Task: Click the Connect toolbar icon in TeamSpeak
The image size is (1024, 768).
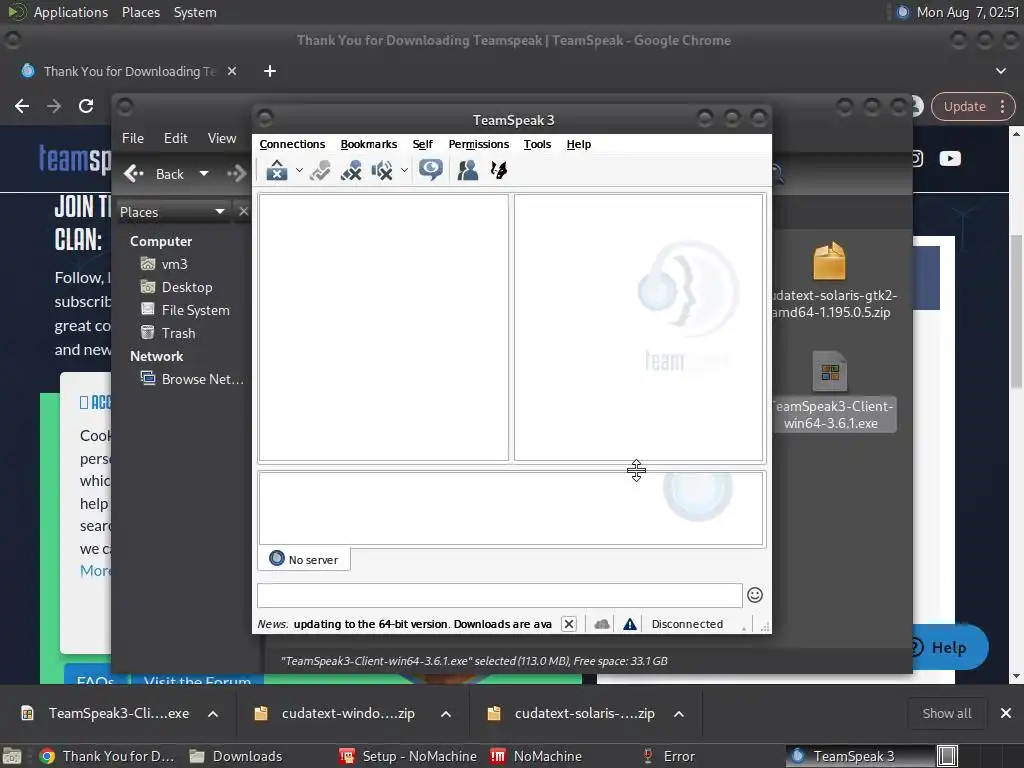Action: [277, 170]
